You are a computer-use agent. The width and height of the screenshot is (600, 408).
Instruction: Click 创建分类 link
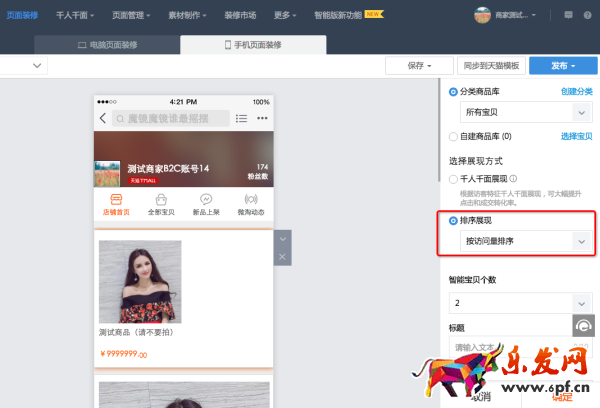pyautogui.click(x=577, y=91)
